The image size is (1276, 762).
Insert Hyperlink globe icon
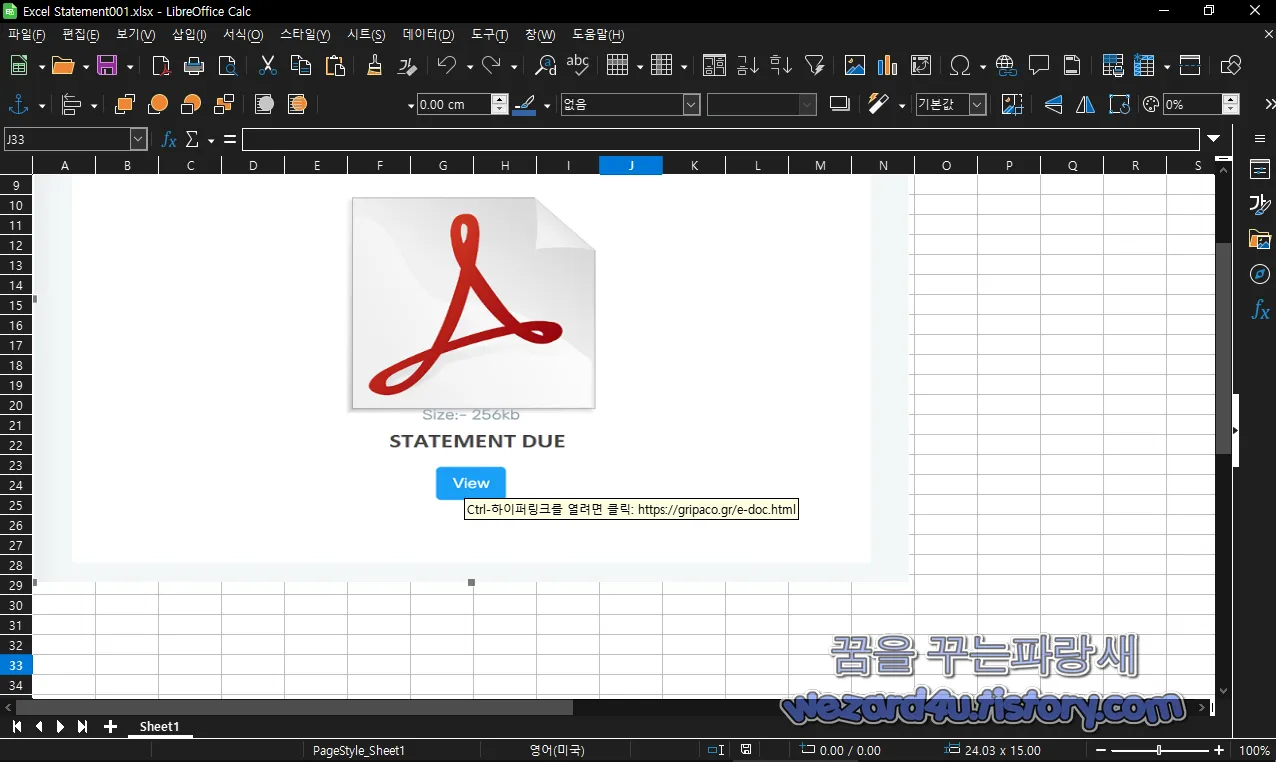tap(1006, 66)
